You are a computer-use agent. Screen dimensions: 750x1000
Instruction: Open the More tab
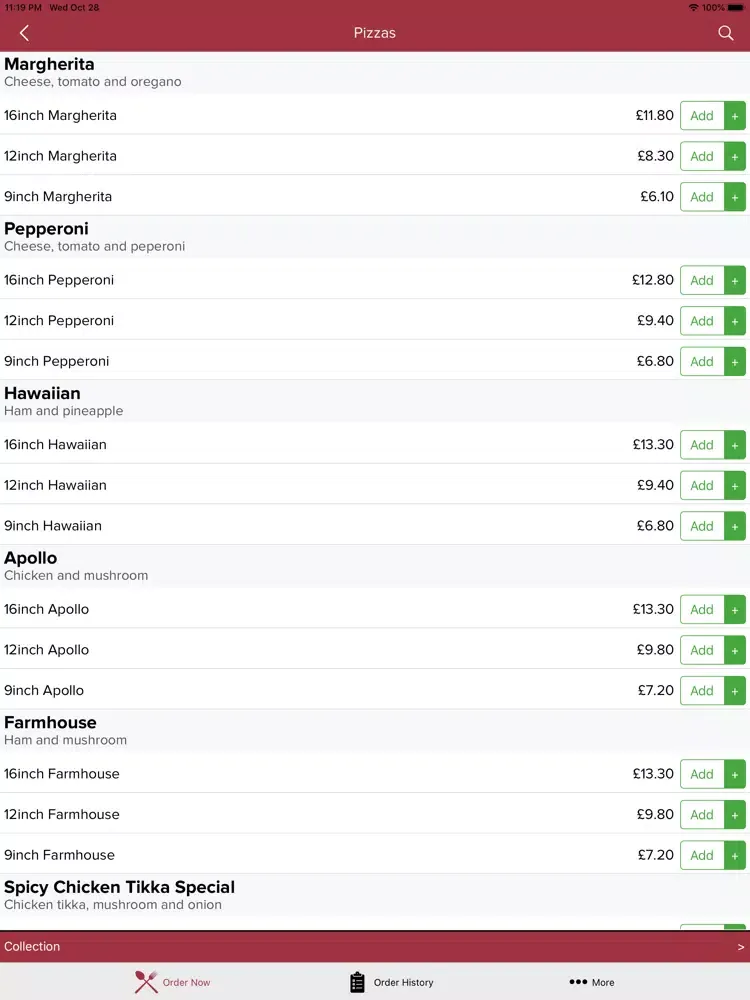click(x=592, y=982)
